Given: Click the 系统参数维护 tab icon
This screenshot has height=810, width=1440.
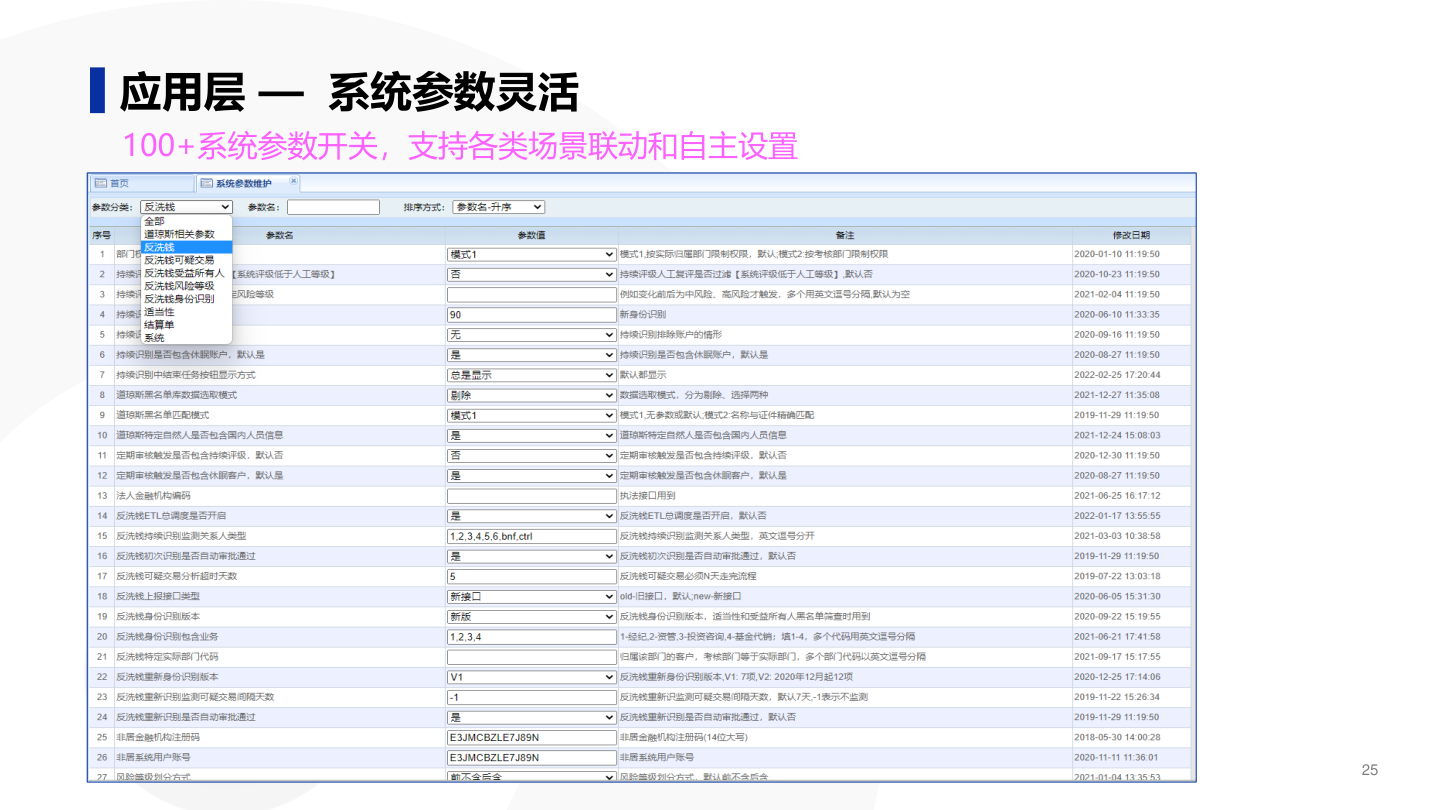Looking at the screenshot, I should [x=206, y=183].
